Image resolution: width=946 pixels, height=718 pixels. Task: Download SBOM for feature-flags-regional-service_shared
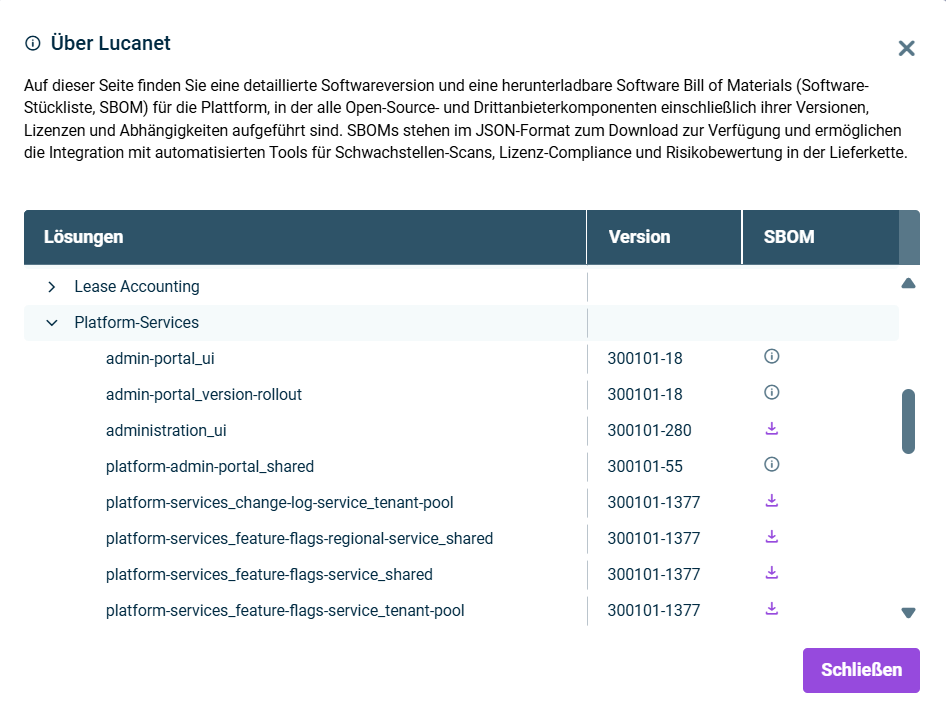point(771,537)
